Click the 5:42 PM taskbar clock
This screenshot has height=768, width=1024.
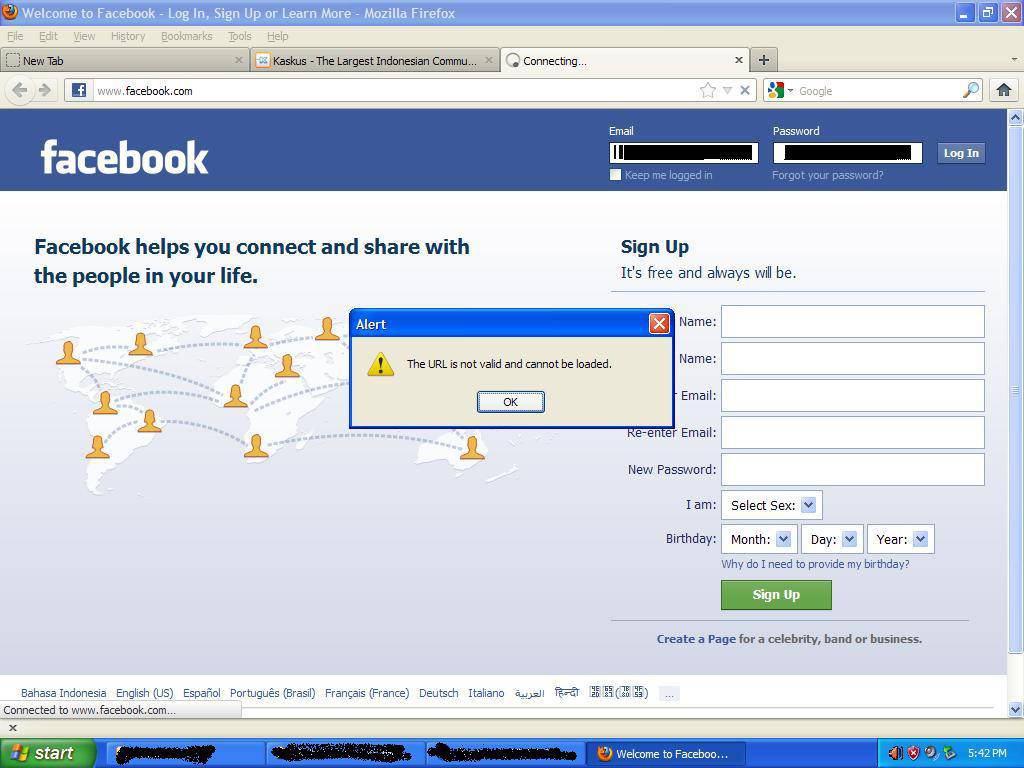(987, 753)
